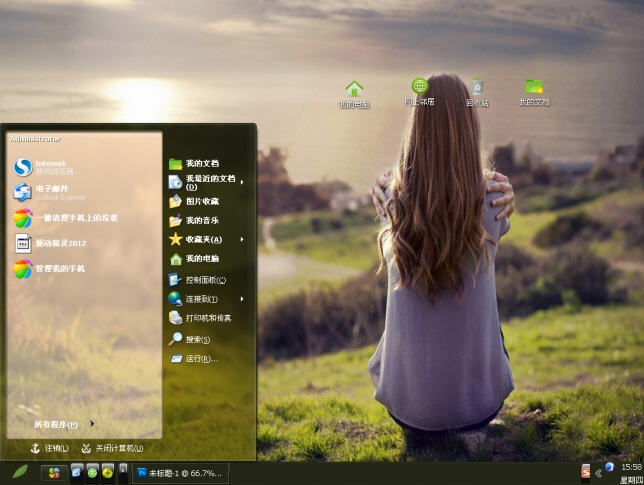Open 网上邻居 desktop icon
Image resolution: width=644 pixels, height=485 pixels.
tap(419, 92)
